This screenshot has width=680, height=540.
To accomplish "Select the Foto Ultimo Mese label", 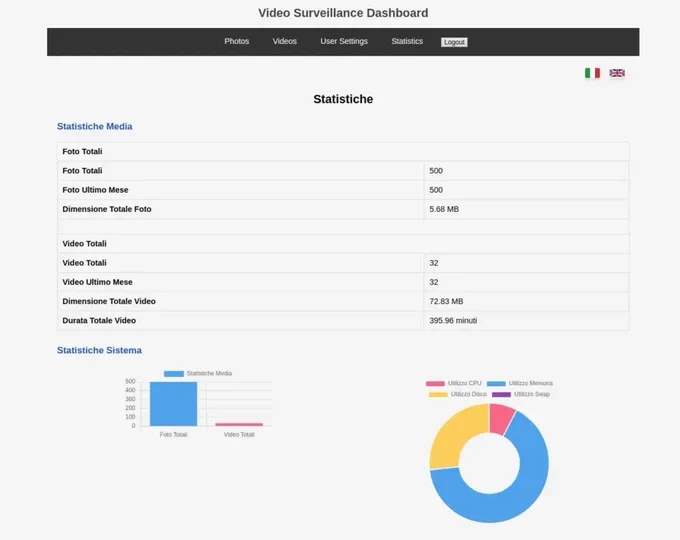I will [95, 190].
